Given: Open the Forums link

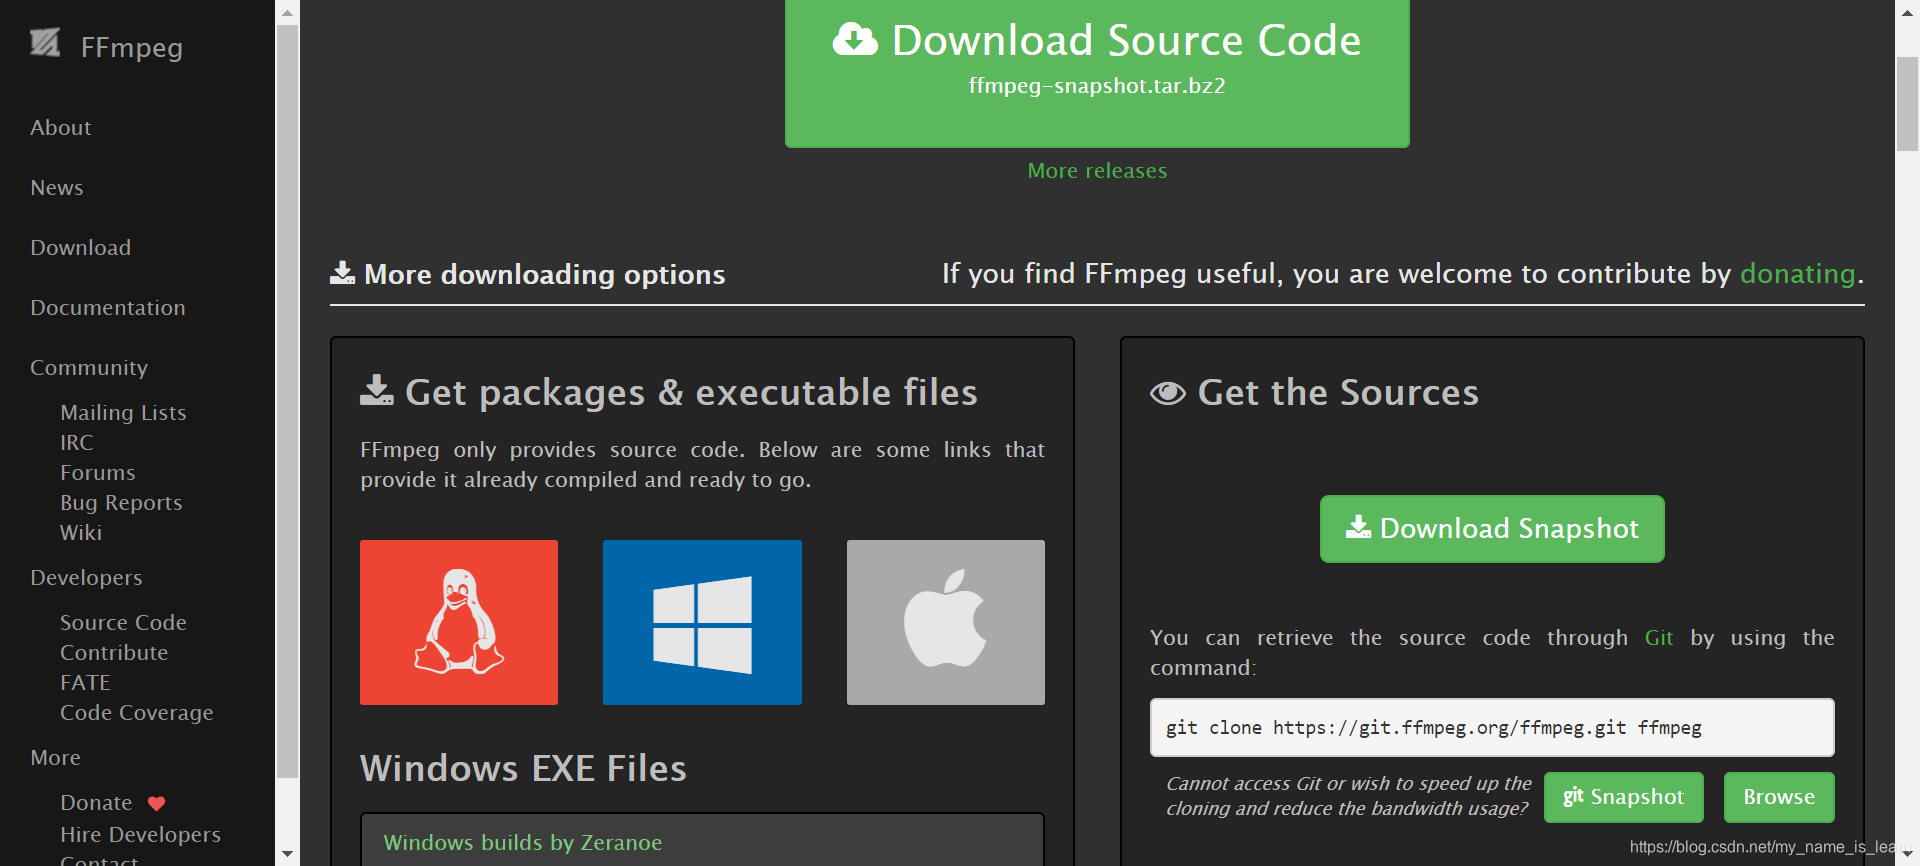Looking at the screenshot, I should (98, 473).
